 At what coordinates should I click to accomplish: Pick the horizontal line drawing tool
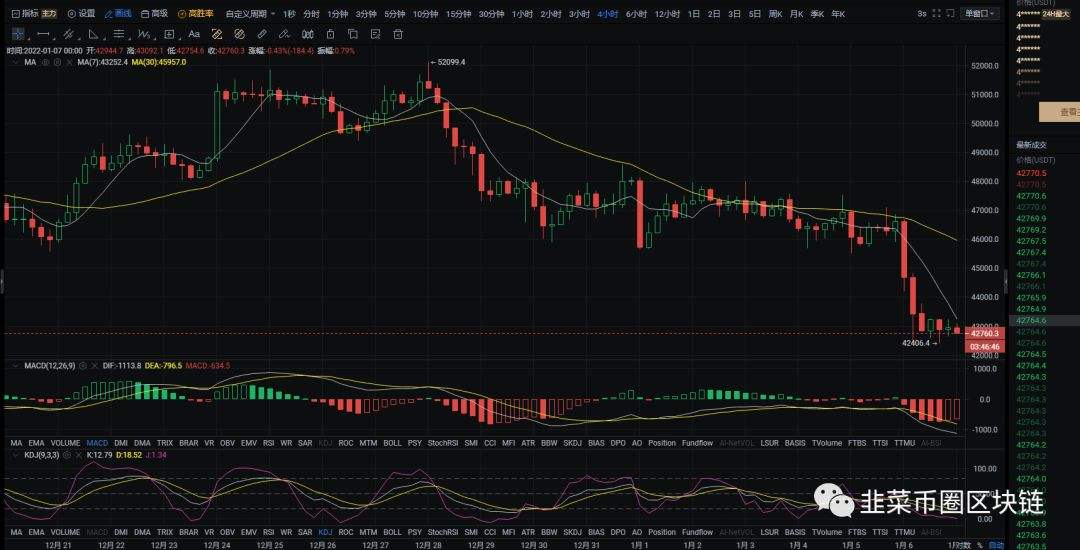(x=43, y=34)
